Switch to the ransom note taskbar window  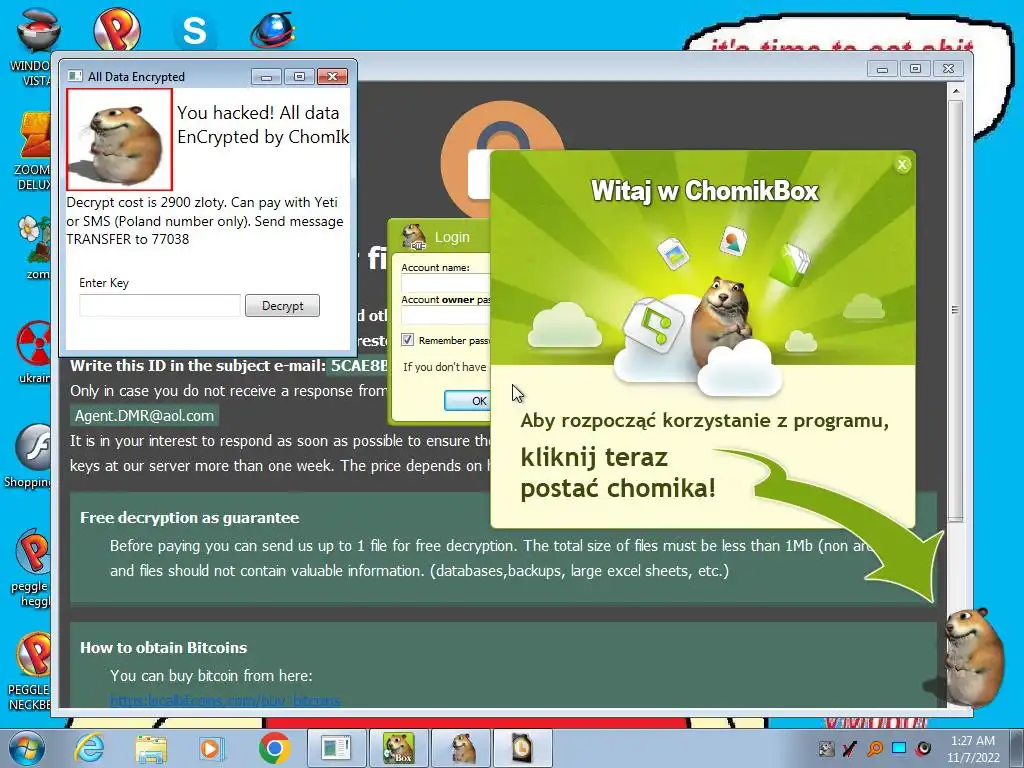pyautogui.click(x=336, y=748)
